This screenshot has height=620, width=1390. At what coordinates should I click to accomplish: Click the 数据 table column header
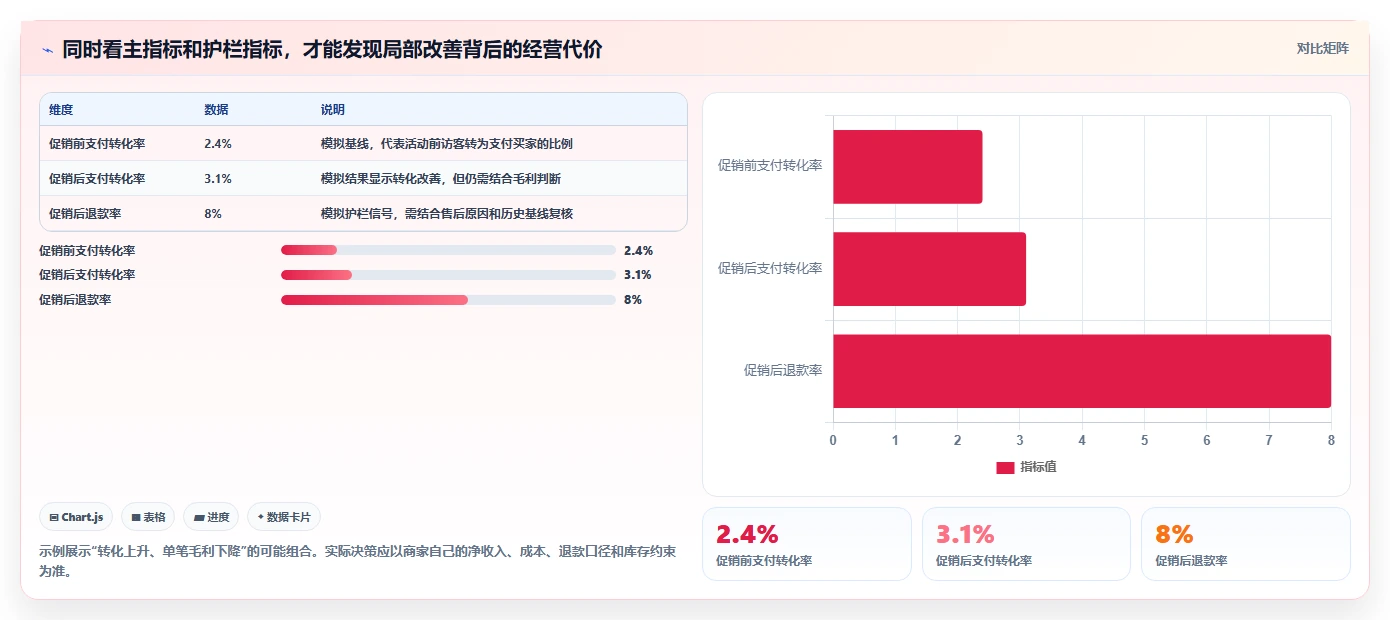216,110
